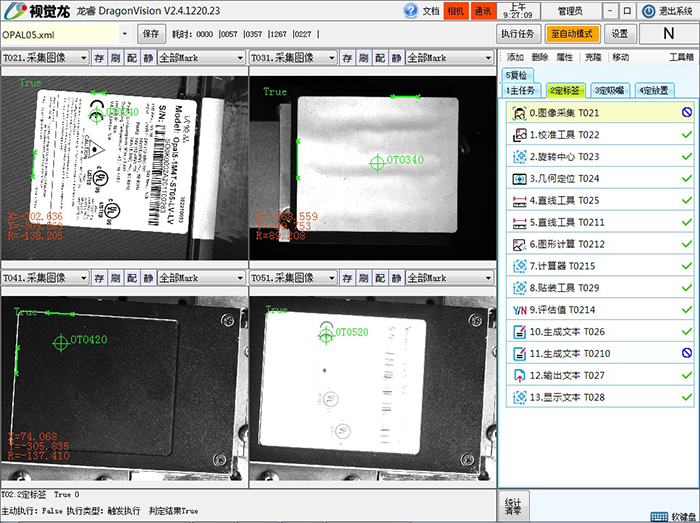Expand the OPAL05.xml file dropdown
Image resolution: width=700 pixels, height=523 pixels.
(125, 33)
